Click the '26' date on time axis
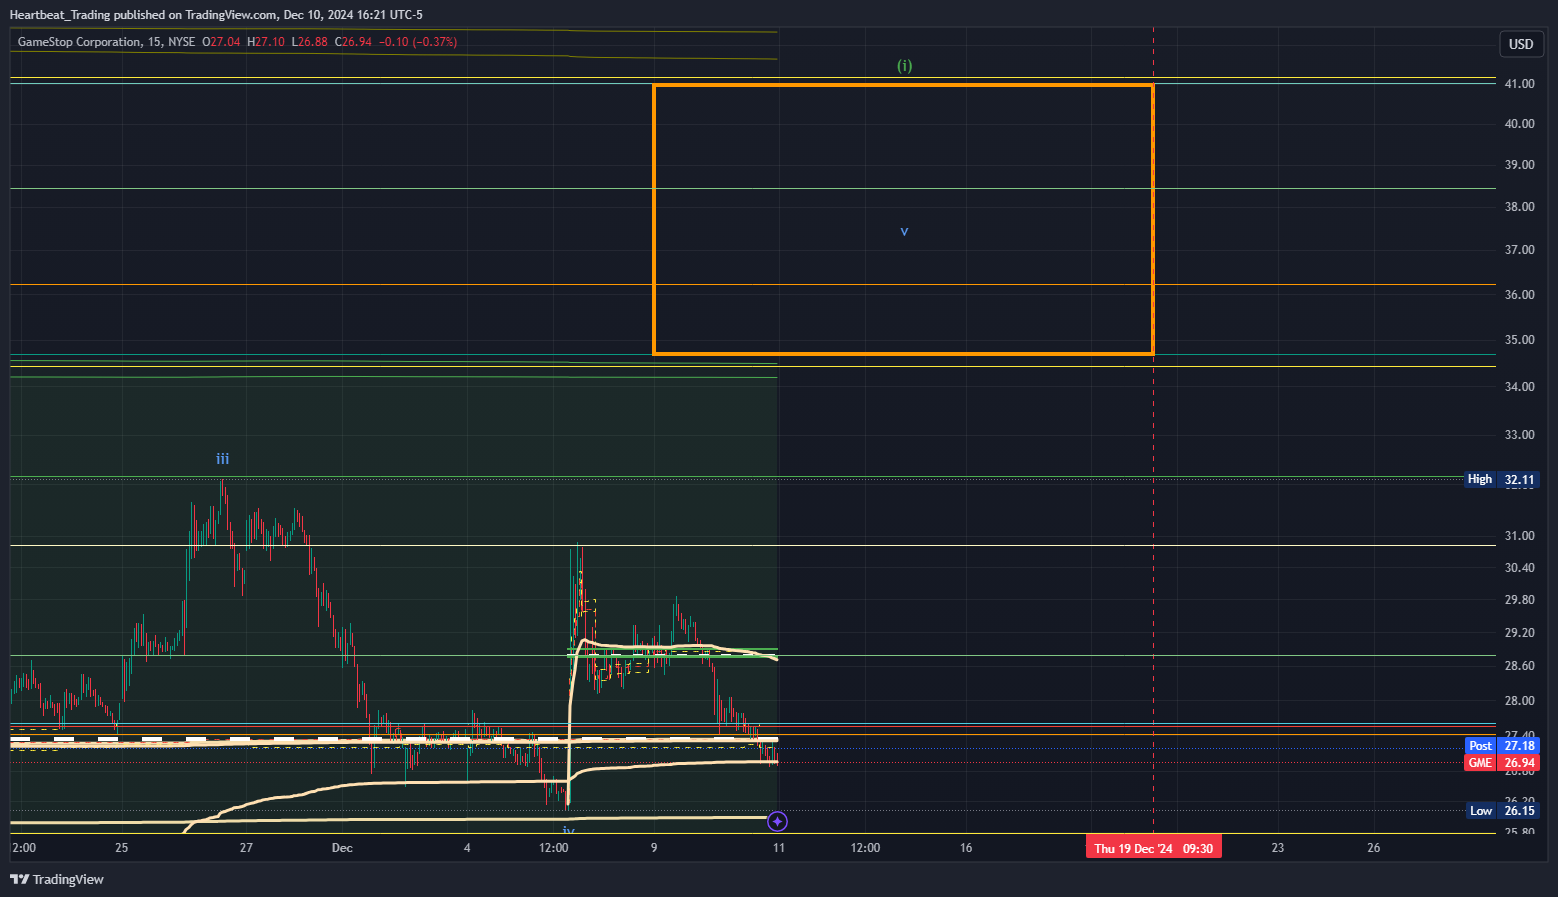The image size is (1558, 897). 1374,848
